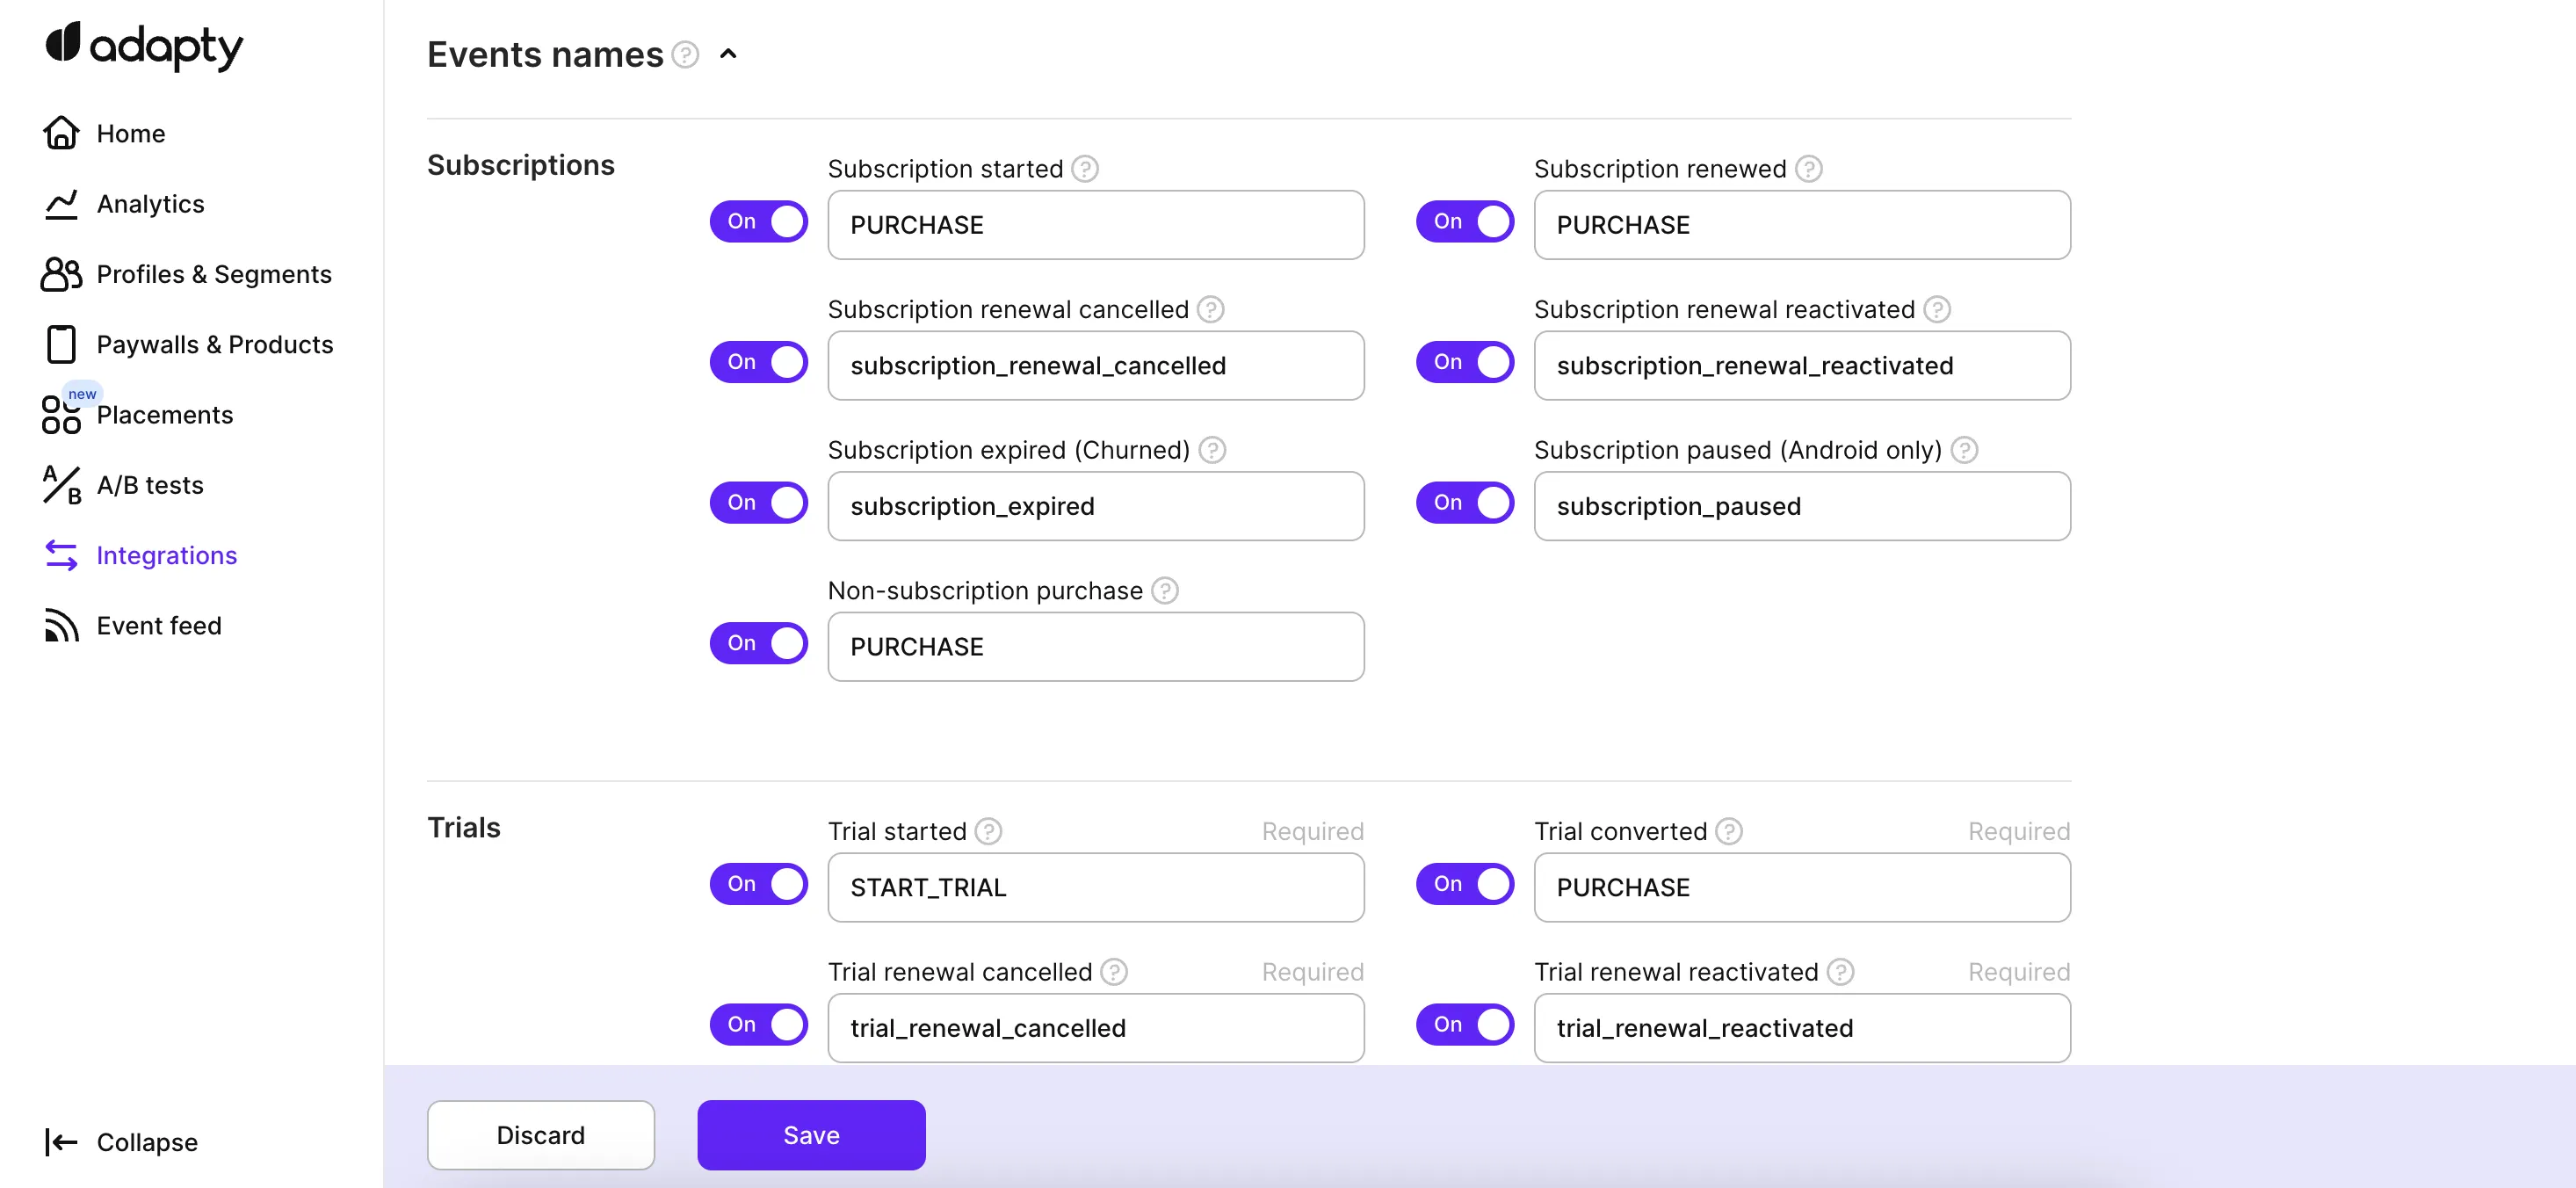
Task: Turn off the Trial renewal cancelled toggle
Action: [759, 1025]
